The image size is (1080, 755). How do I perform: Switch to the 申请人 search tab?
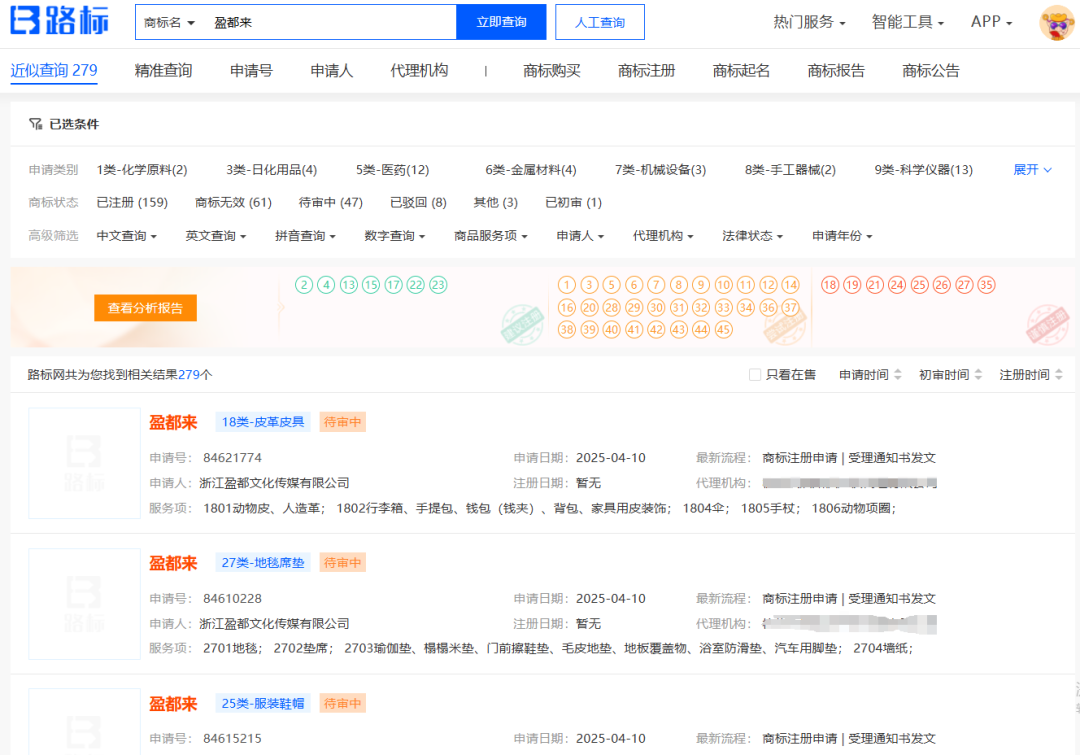[x=331, y=70]
